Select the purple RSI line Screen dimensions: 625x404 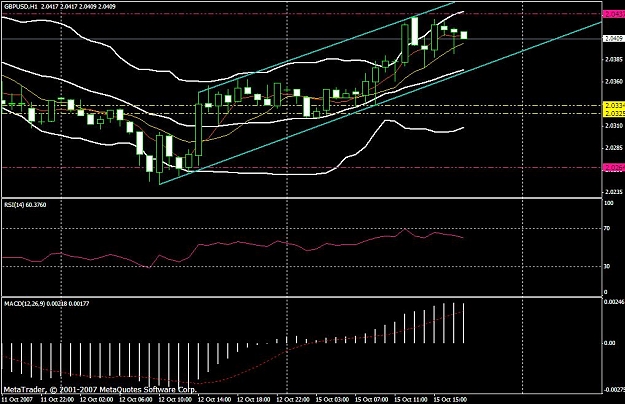(233, 242)
